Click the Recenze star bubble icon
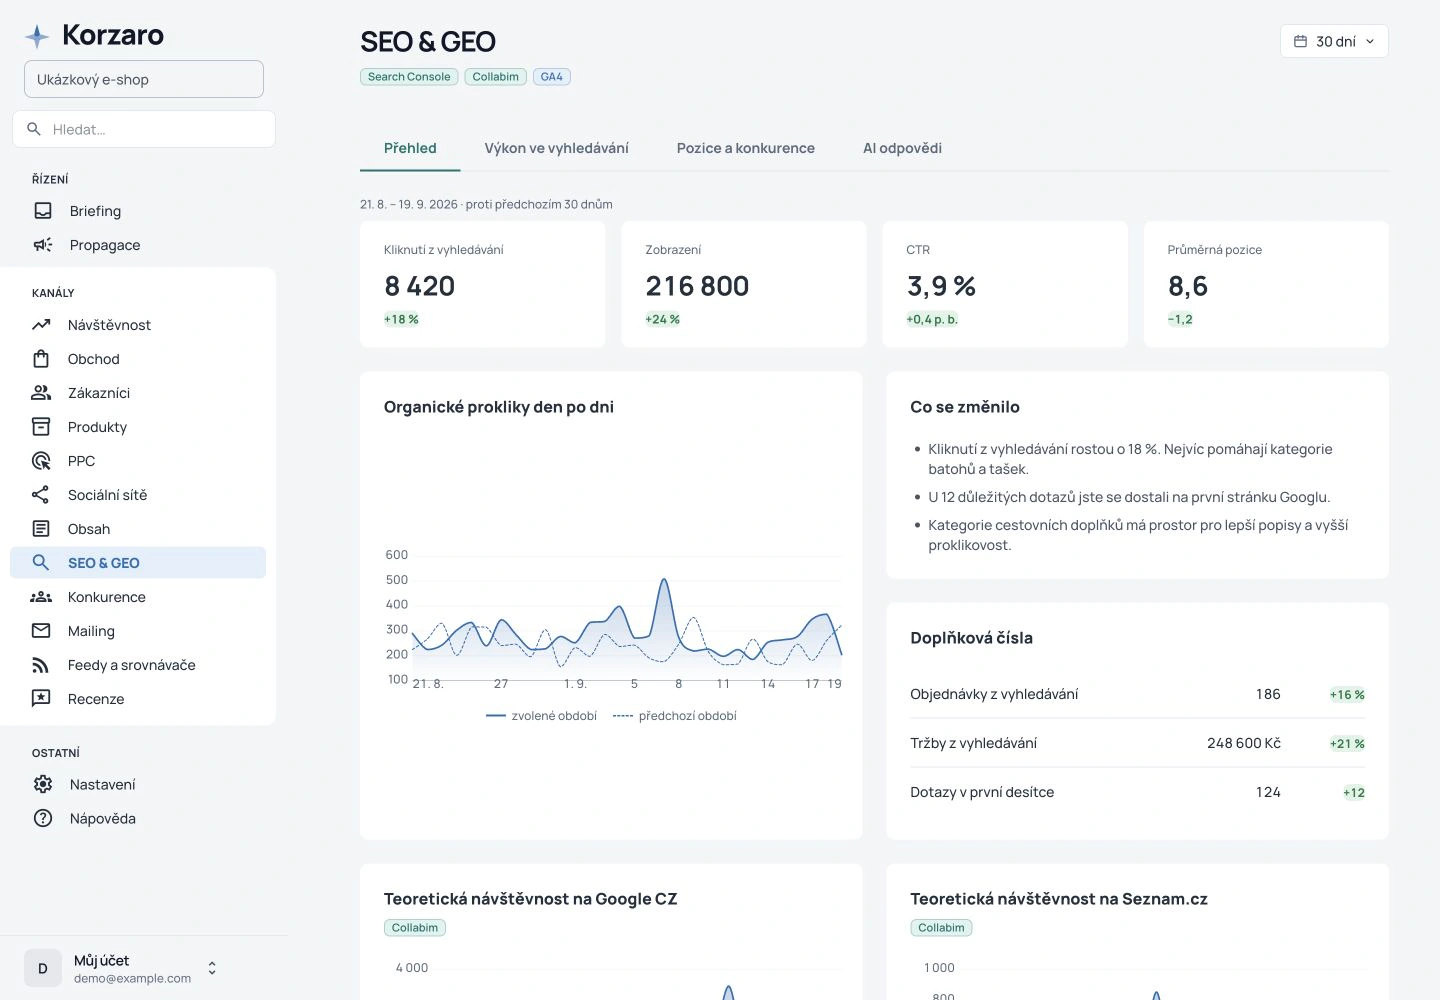Image resolution: width=1440 pixels, height=1000 pixels. [41, 699]
